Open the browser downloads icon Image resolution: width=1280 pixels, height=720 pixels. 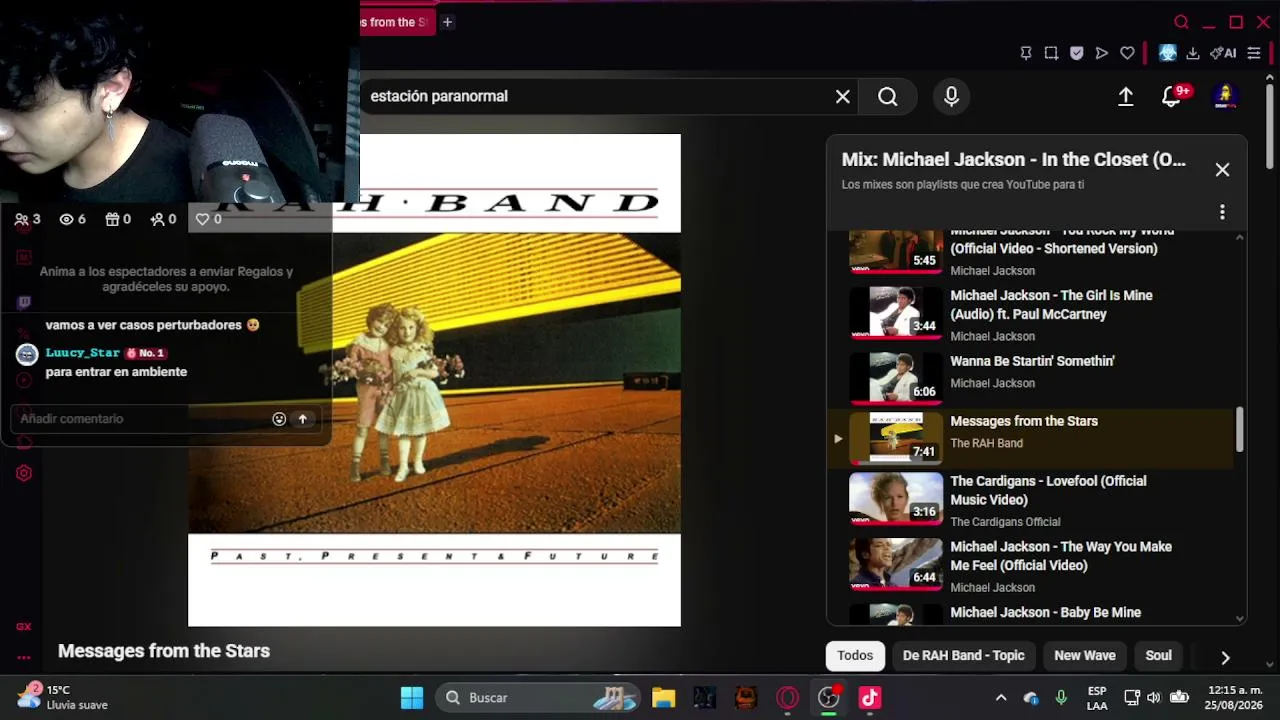tap(1193, 53)
